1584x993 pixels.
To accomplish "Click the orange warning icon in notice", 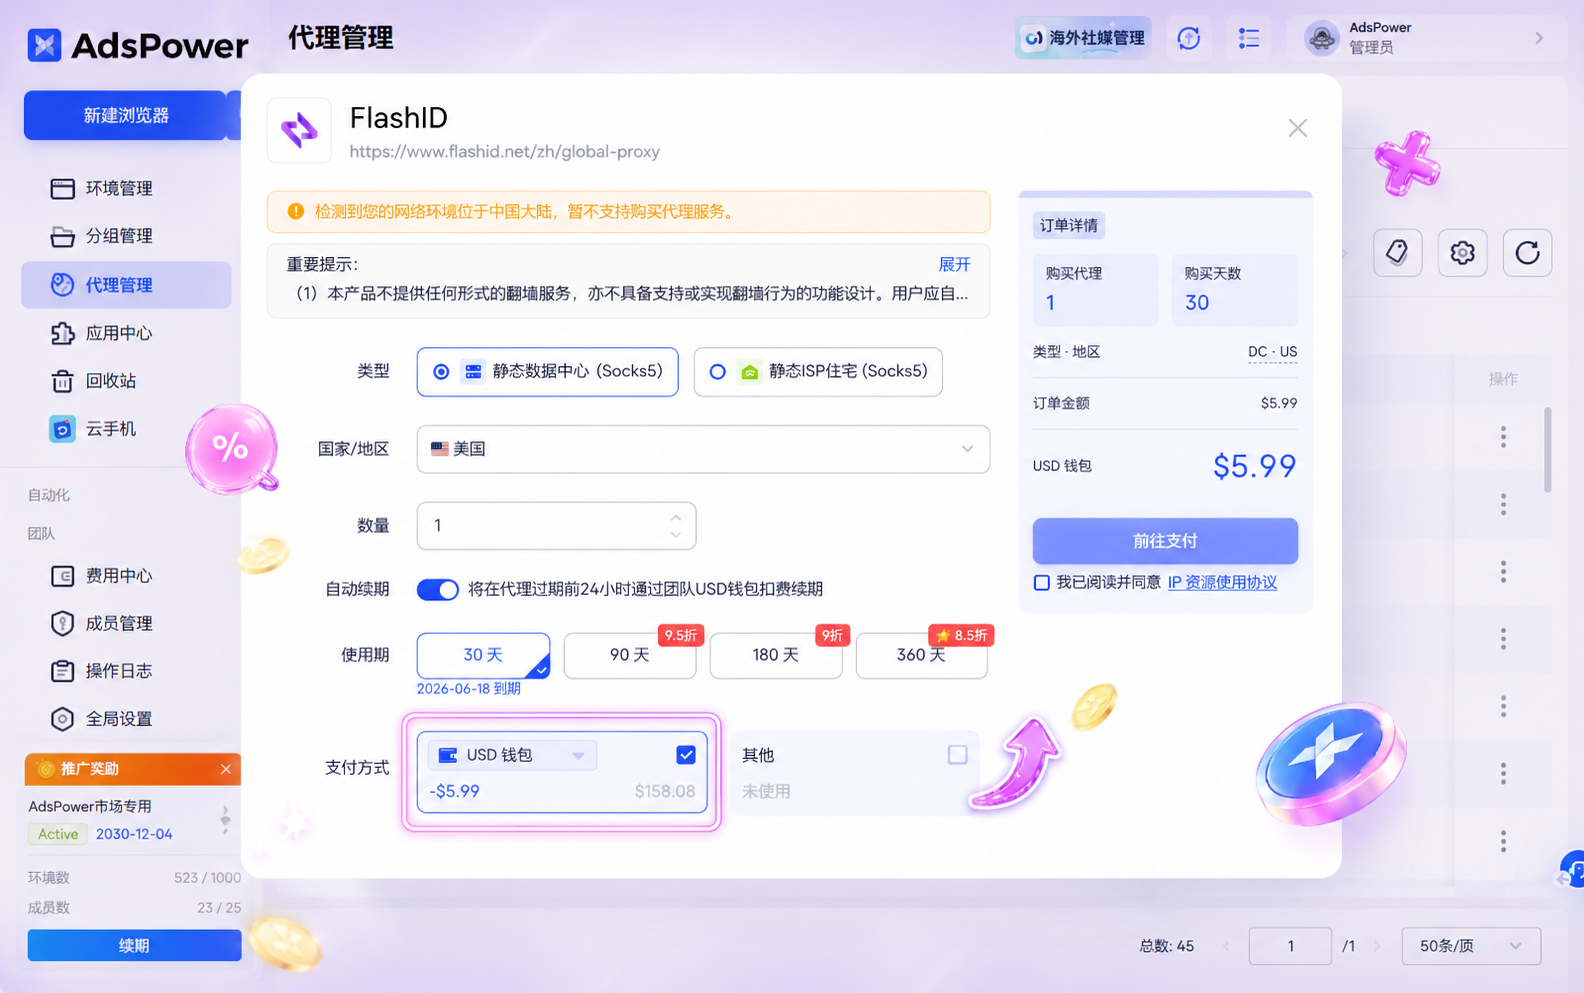I will click(x=295, y=212).
